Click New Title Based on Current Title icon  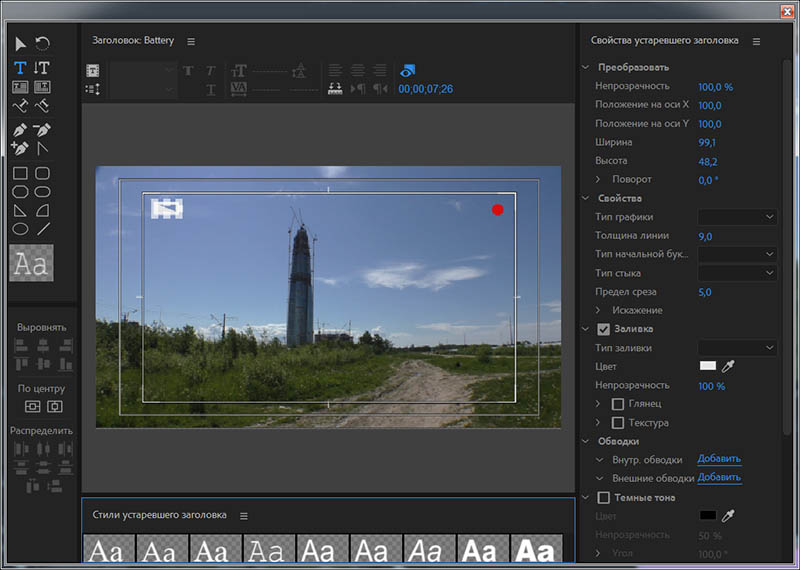pyautogui.click(x=93, y=70)
